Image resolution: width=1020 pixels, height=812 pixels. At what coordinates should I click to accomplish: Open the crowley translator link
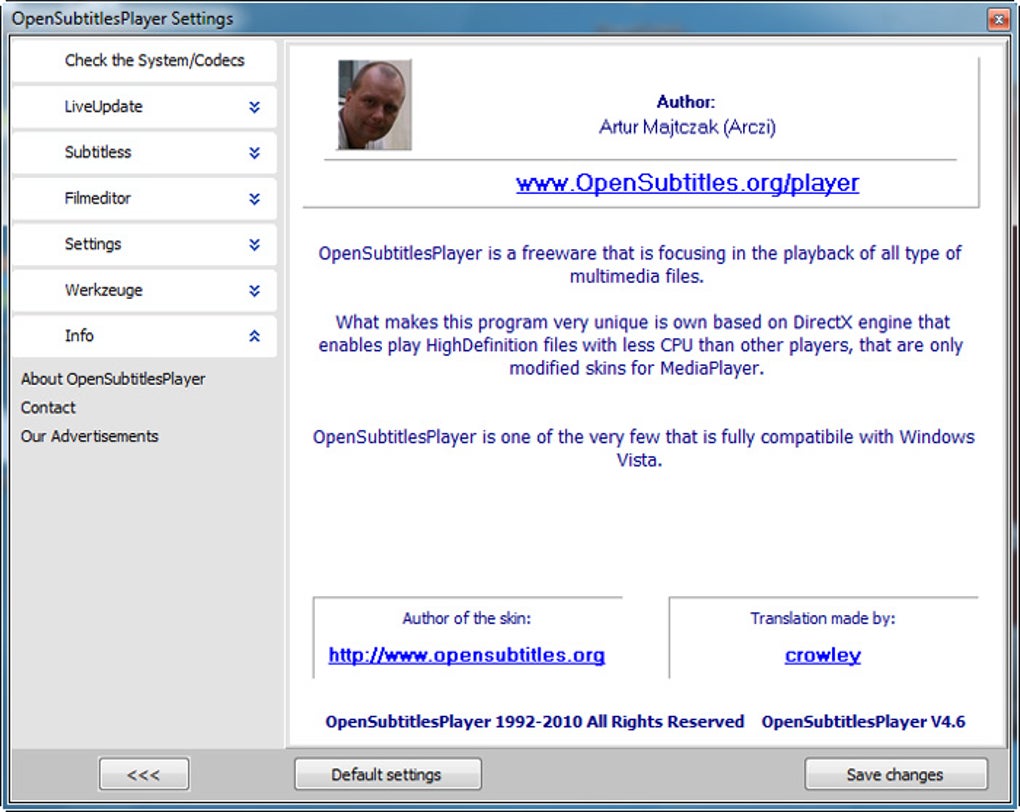pyautogui.click(x=823, y=655)
